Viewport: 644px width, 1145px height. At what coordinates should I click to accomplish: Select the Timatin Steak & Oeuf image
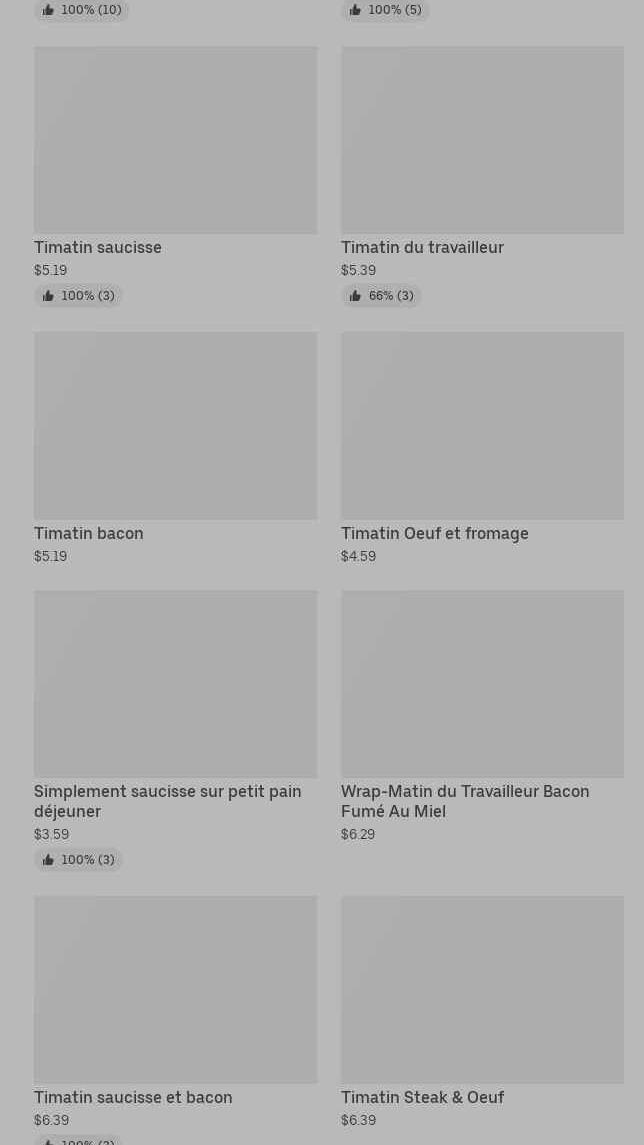tap(482, 990)
